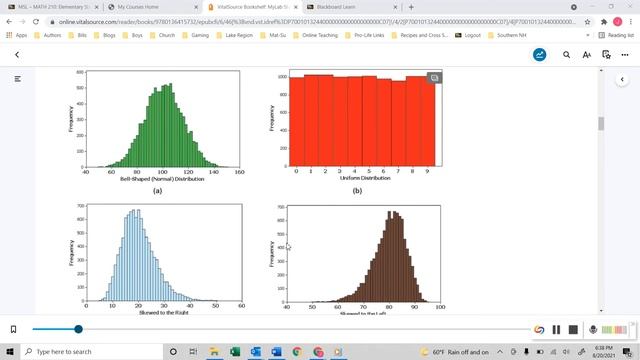
Task: Click the page progress slider handle
Action: pyautogui.click(x=78, y=329)
